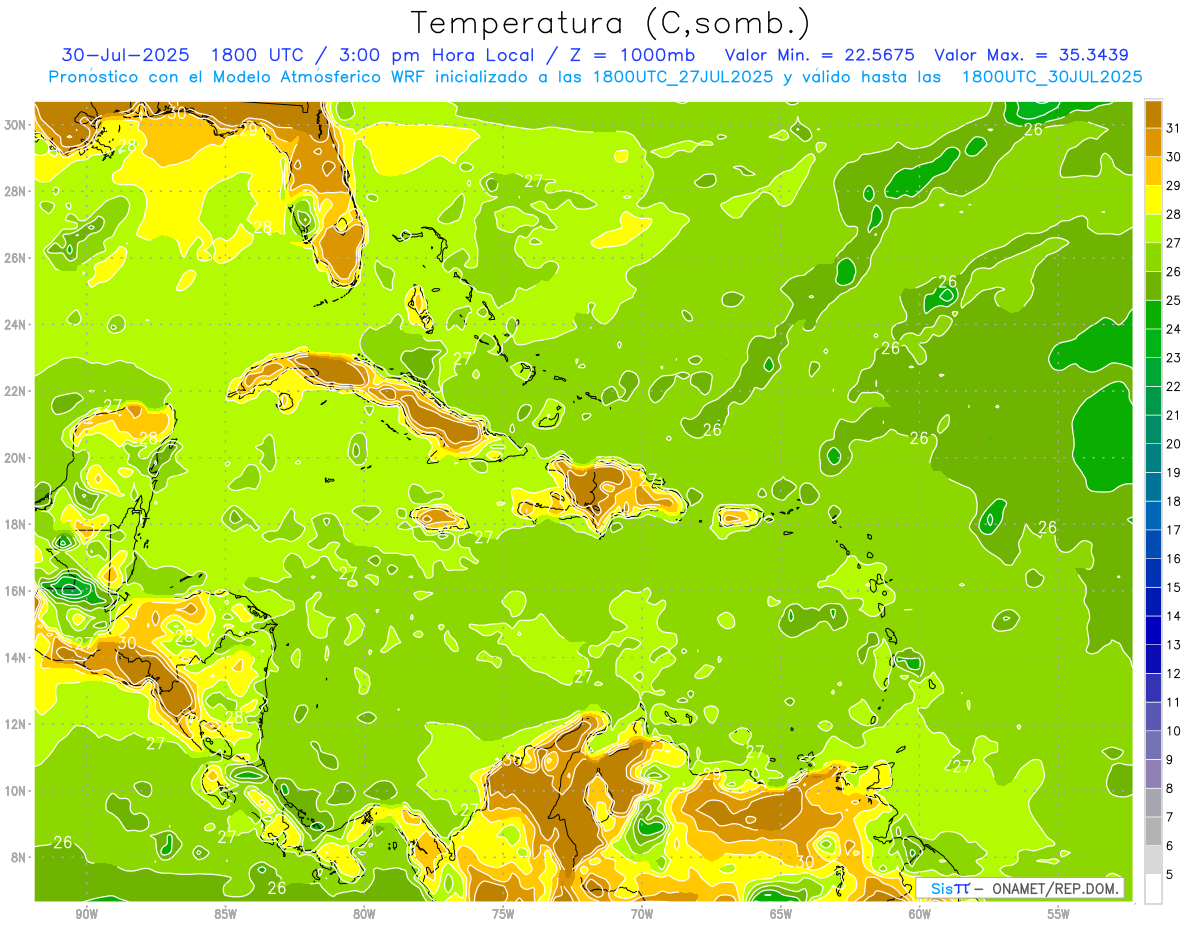Click the brown colorbar swatch above 31
The width and height of the screenshot is (1200, 927).
coord(1153,114)
